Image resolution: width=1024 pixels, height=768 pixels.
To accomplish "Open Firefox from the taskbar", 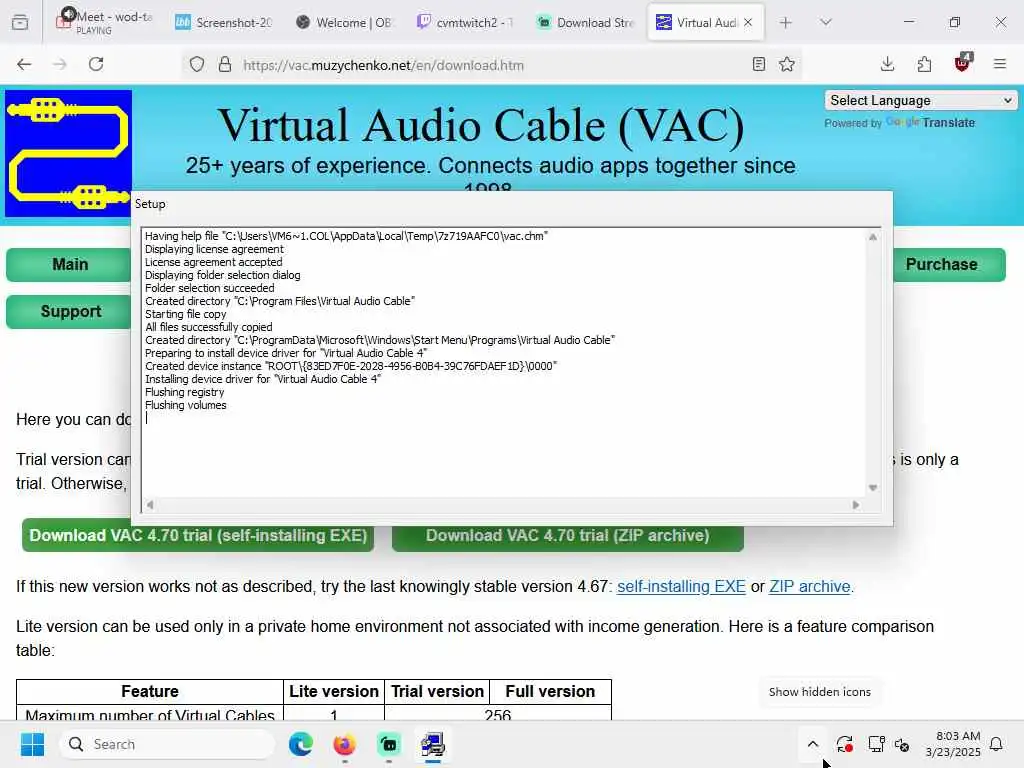I will click(344, 744).
